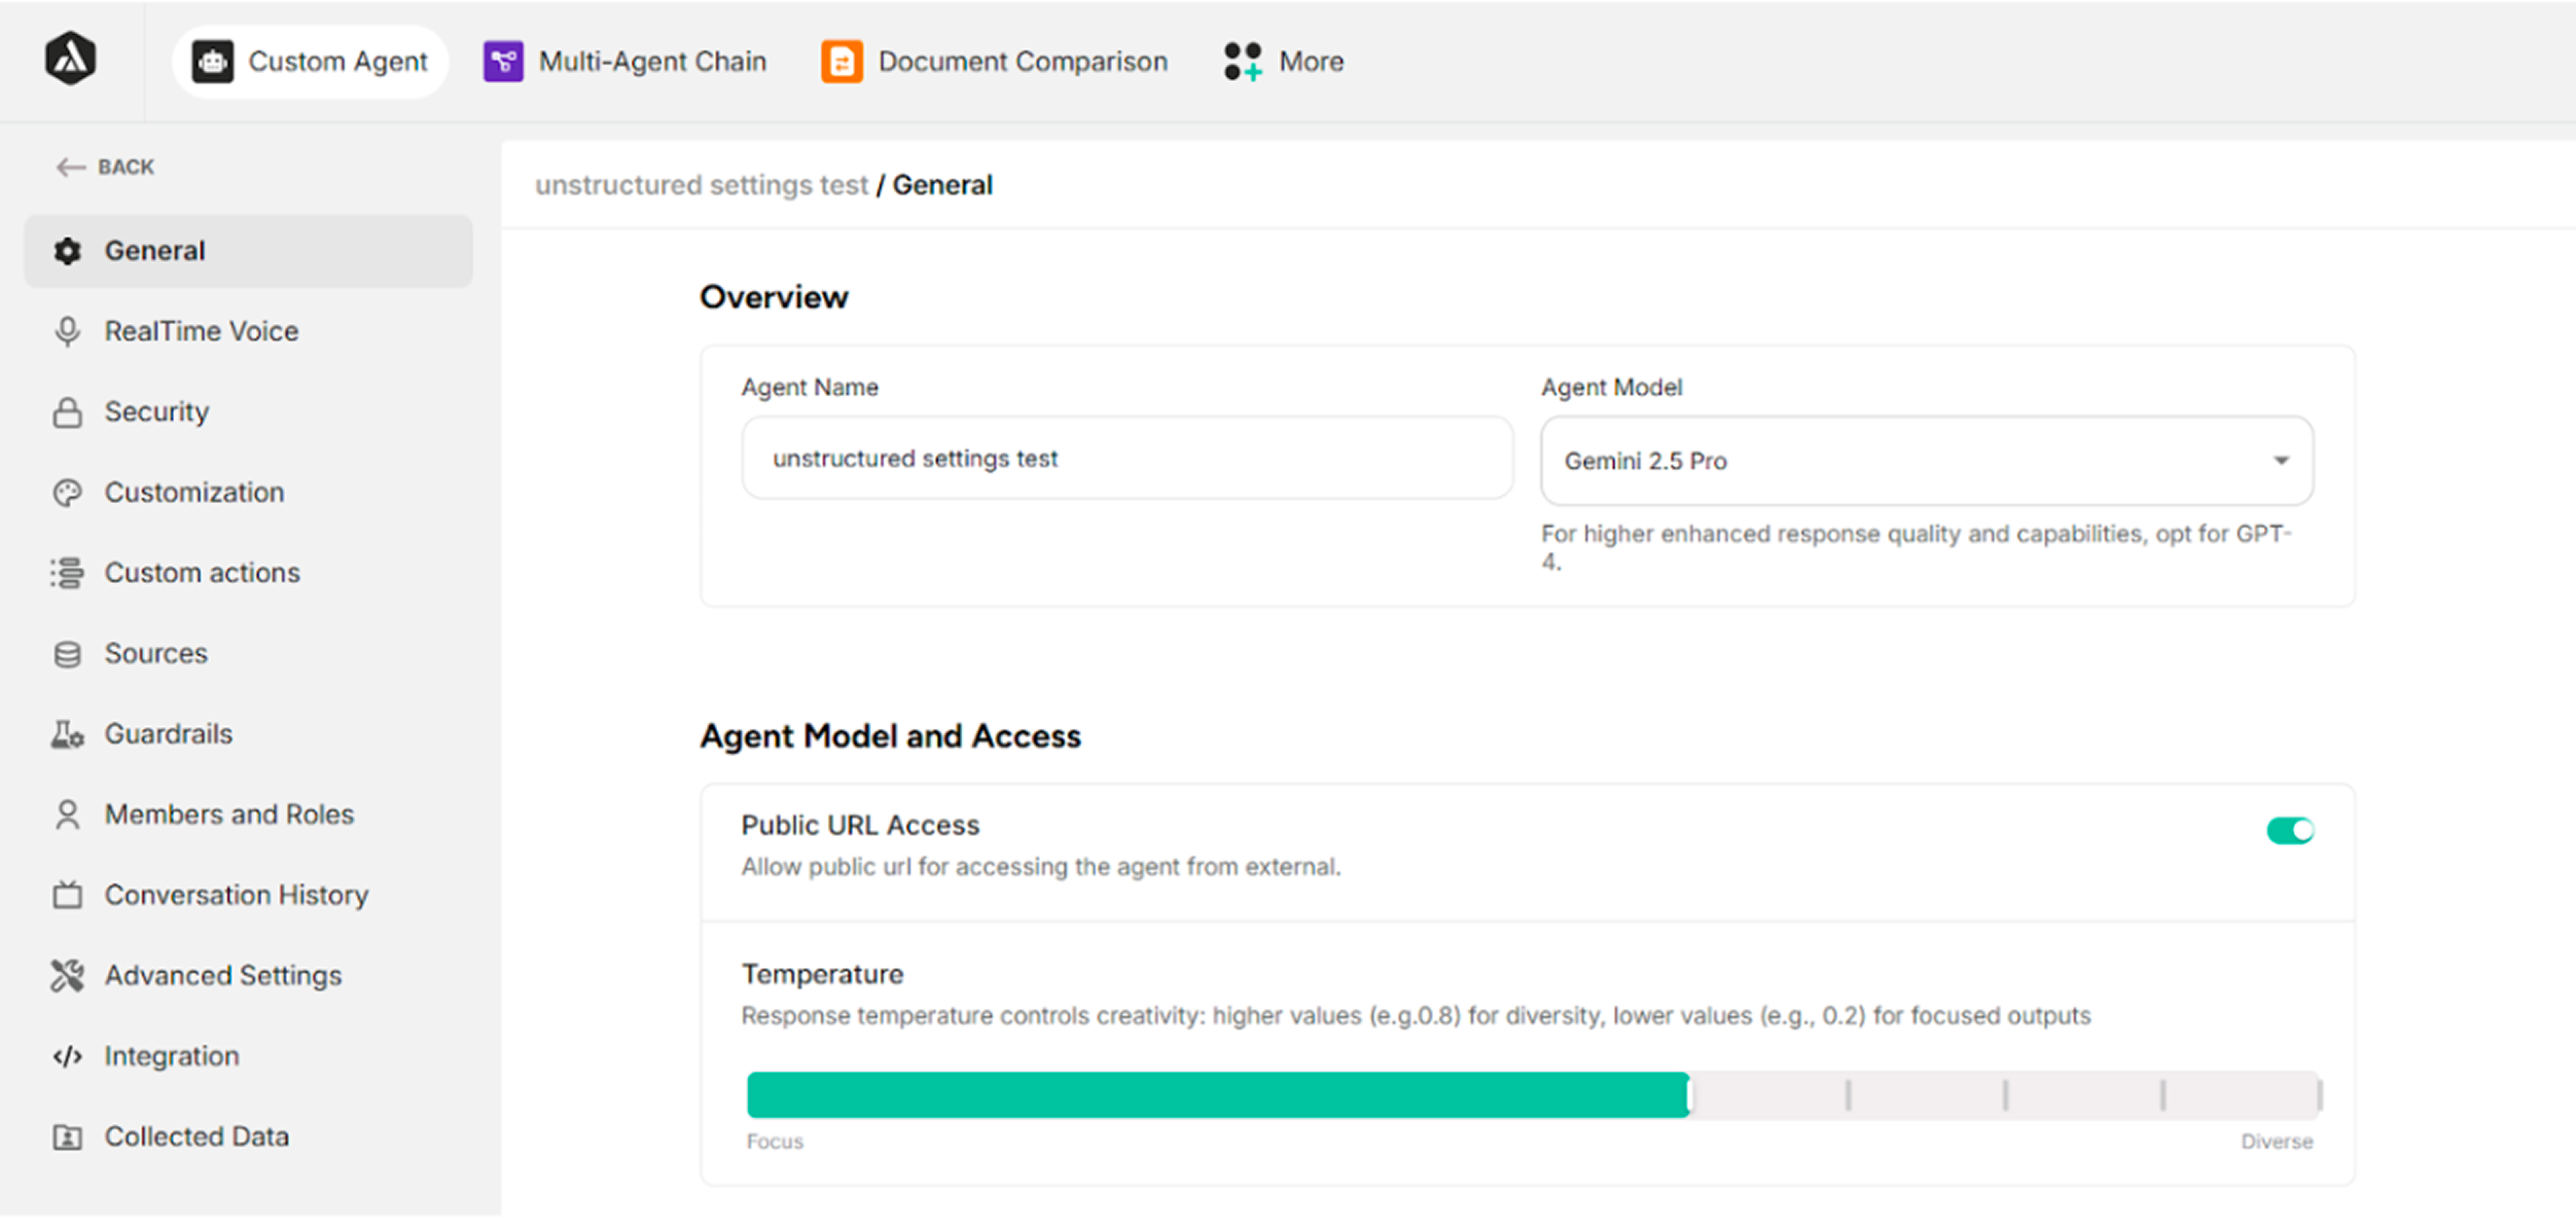Screen dimensions: 2576x1230
Task: Click the Collected Data icon in sidebar
Action: pos(67,1137)
